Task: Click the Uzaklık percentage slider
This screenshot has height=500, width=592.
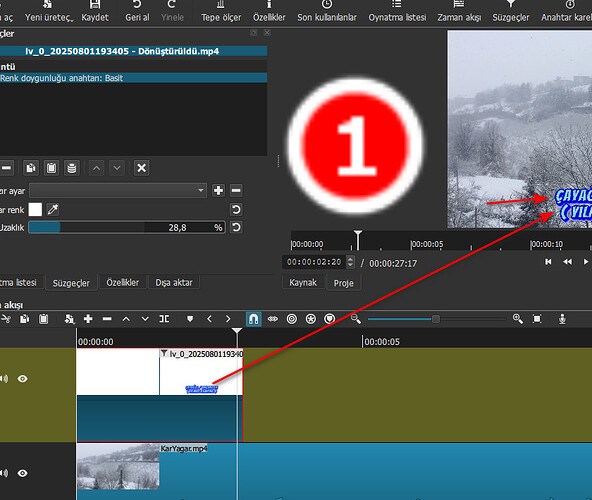Action: coord(127,227)
